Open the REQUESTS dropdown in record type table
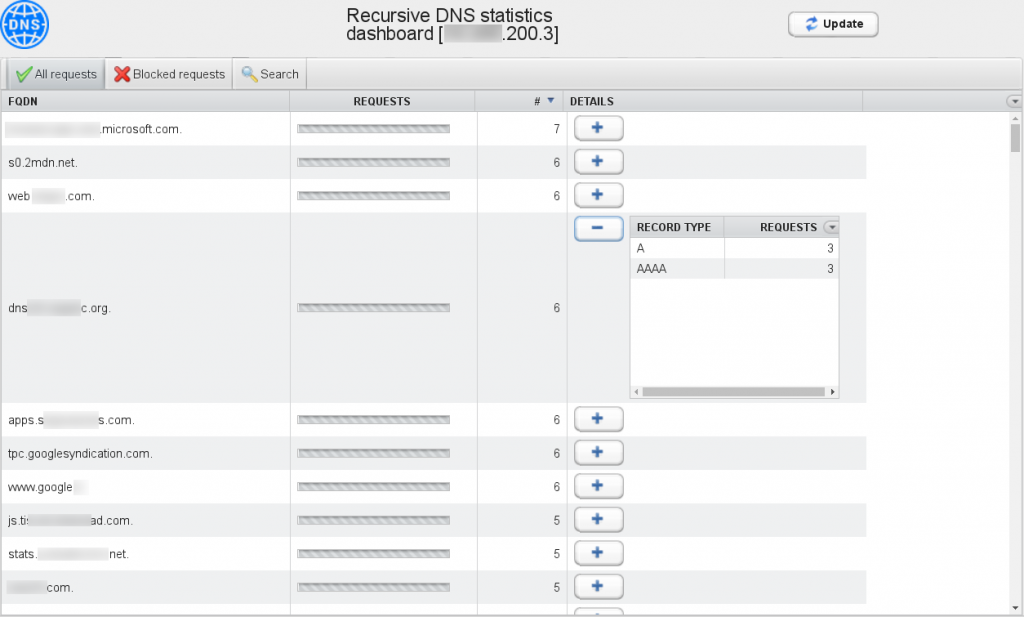Viewport: 1024px width, 617px height. tap(832, 227)
